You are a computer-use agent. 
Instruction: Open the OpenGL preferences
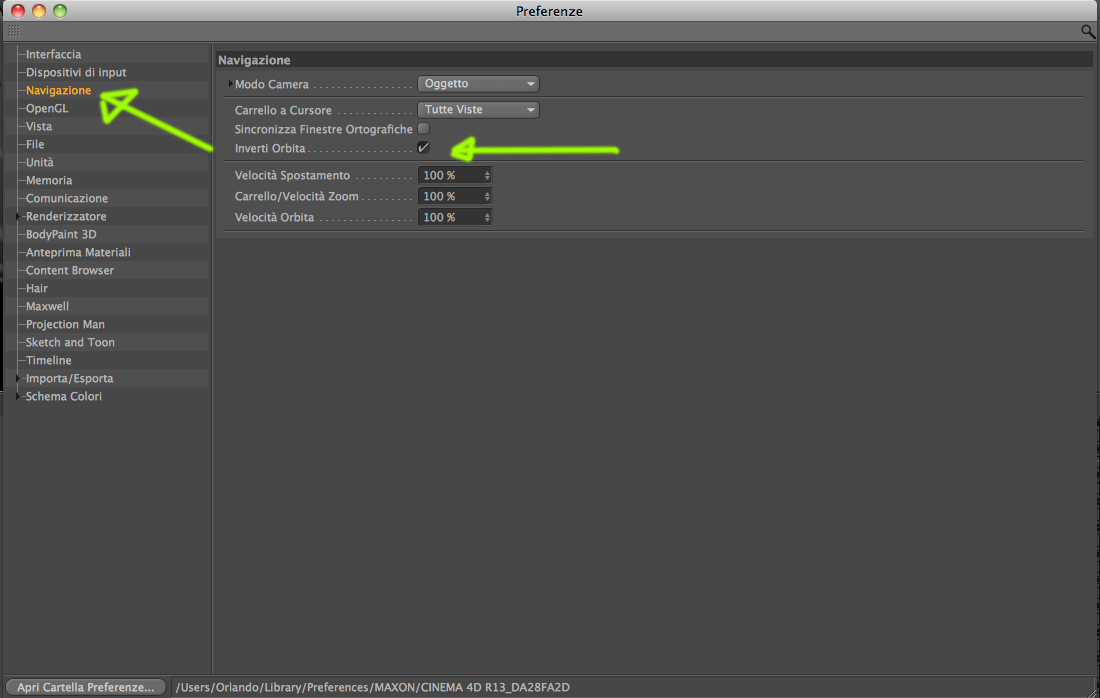pyautogui.click(x=47, y=108)
